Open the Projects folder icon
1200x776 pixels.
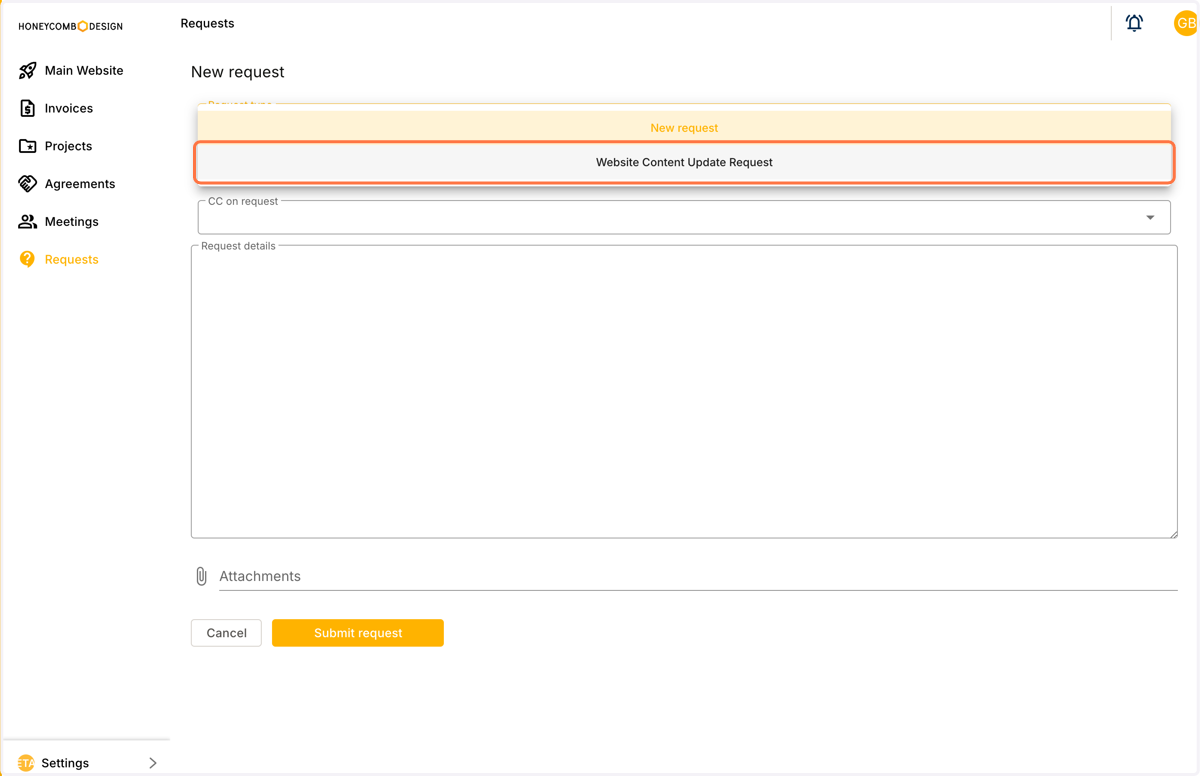pos(27,146)
